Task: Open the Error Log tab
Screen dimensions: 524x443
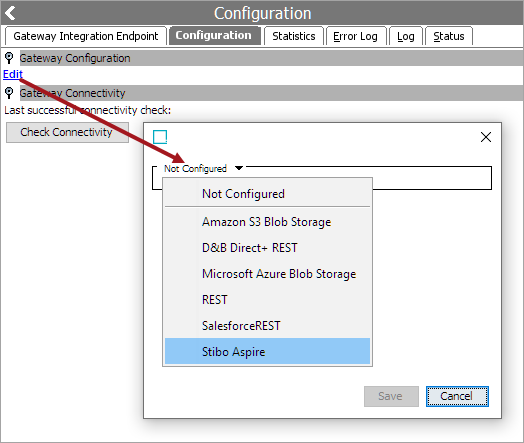Action: [356, 36]
